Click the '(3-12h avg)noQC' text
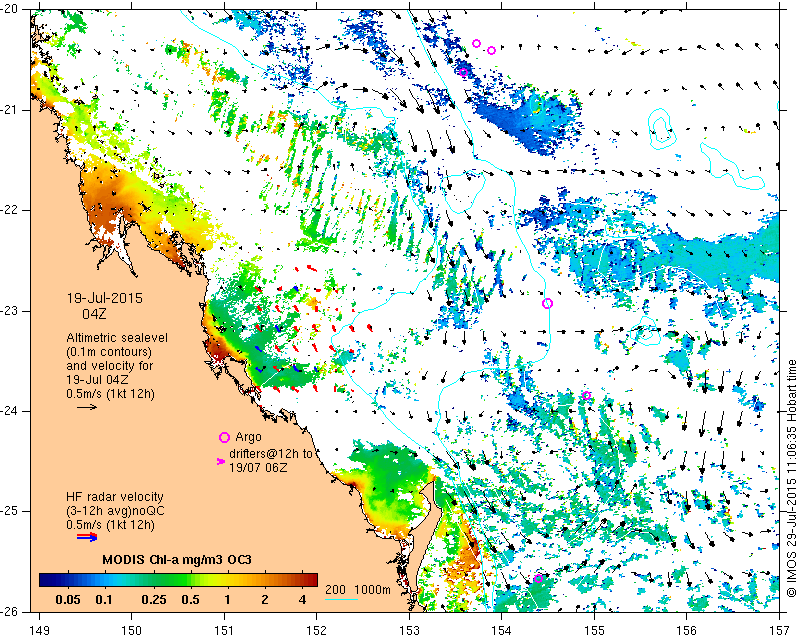This screenshot has height=640, width=800. (115, 510)
